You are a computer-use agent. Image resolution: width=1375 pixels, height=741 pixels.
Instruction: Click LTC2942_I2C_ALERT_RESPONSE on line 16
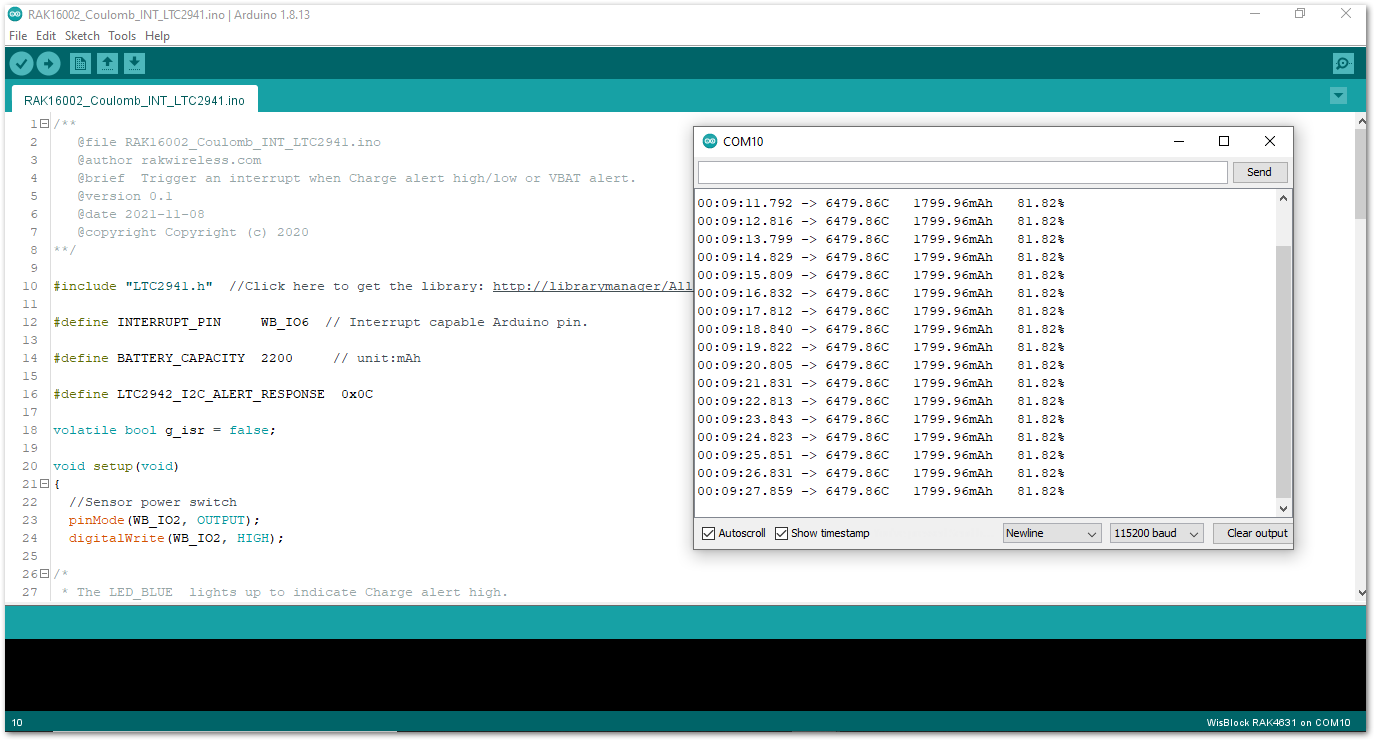coord(213,394)
